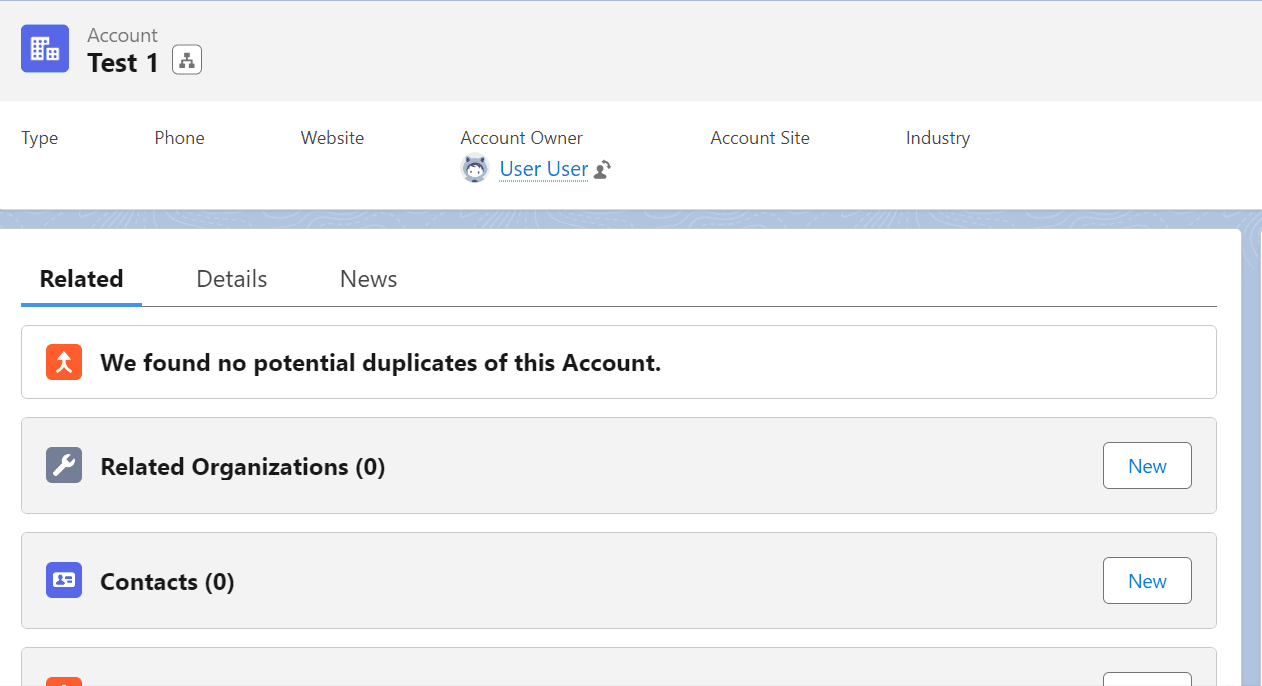Image resolution: width=1262 pixels, height=686 pixels.
Task: Click the duplicates merge icon
Action: pos(64,362)
